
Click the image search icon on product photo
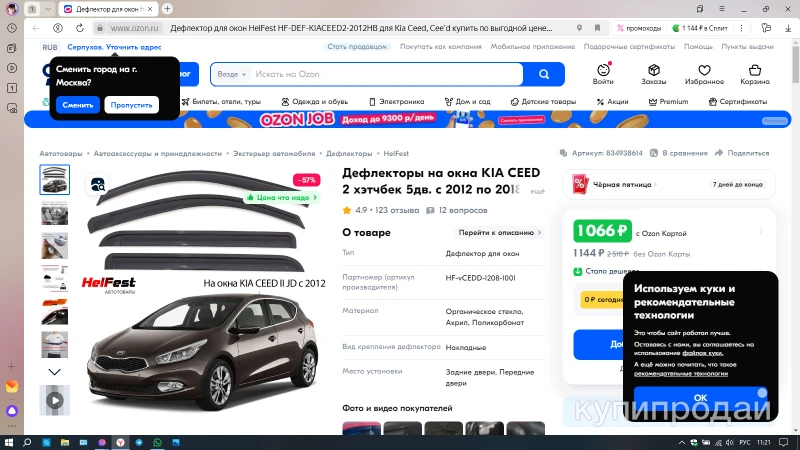click(x=98, y=185)
